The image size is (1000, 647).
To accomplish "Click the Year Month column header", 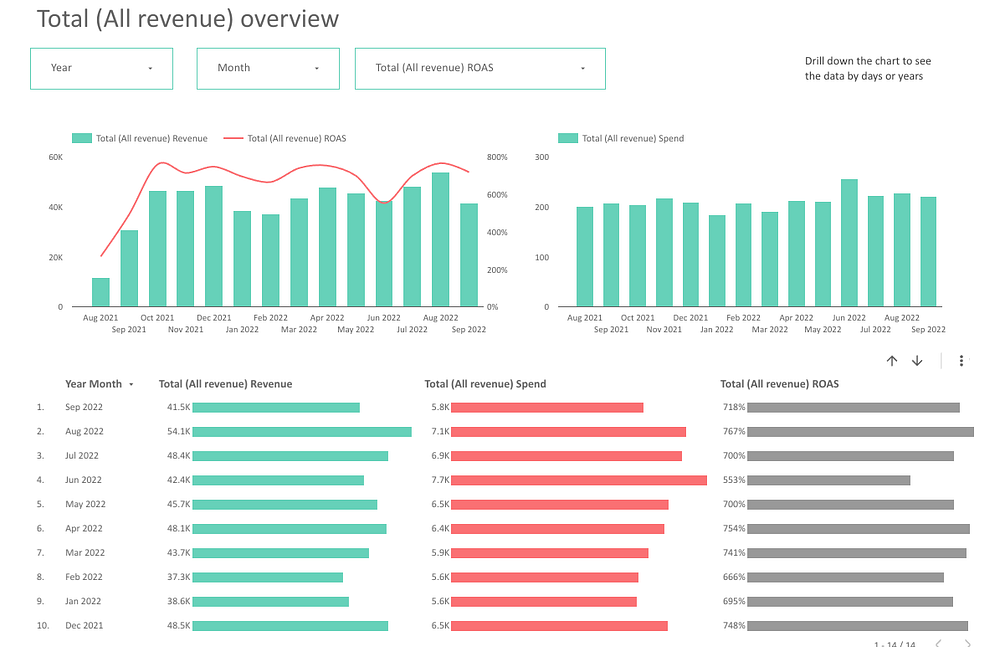I will click(93, 384).
